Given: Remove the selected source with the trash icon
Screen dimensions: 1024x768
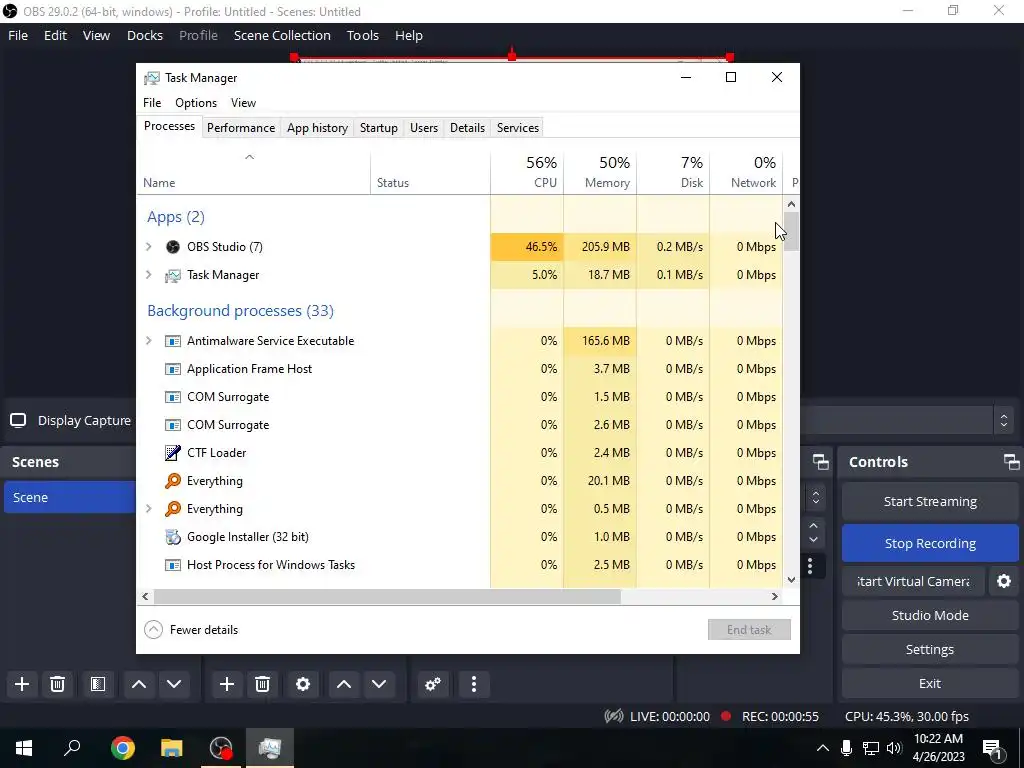Looking at the screenshot, I should pyautogui.click(x=263, y=684).
